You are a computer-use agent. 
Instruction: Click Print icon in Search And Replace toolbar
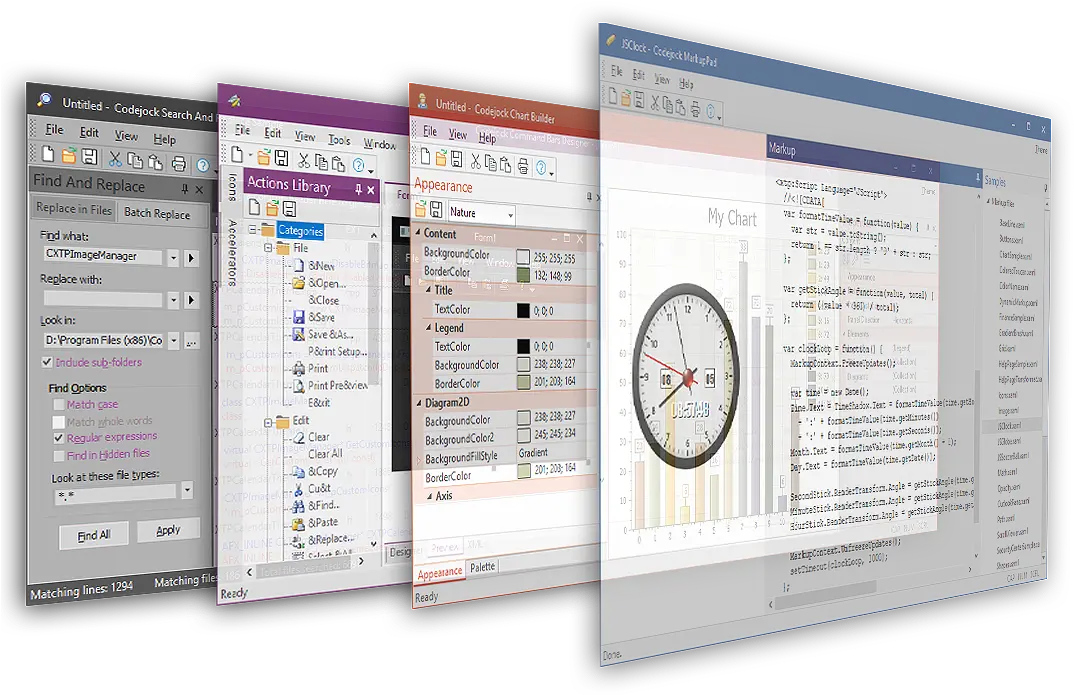pyautogui.click(x=178, y=163)
